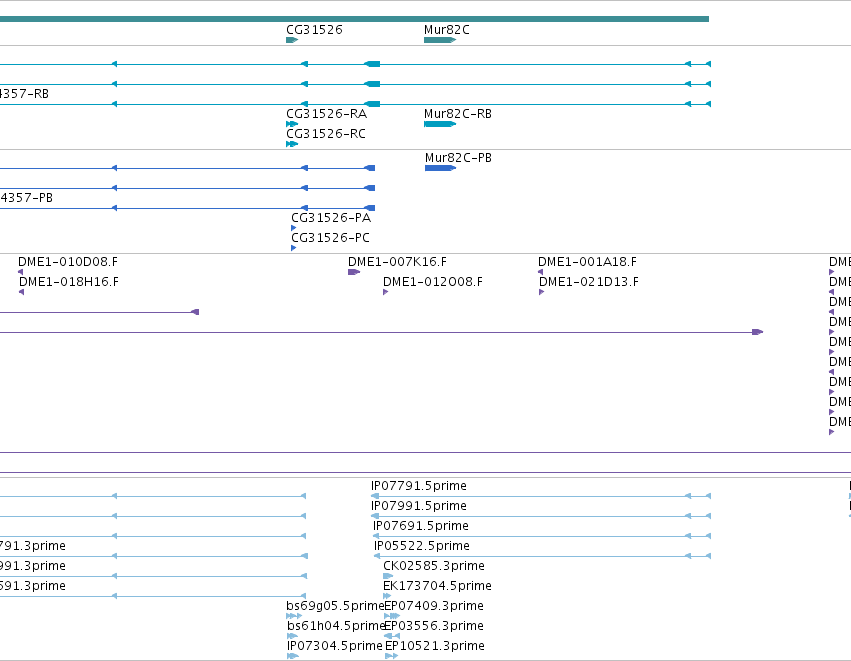The image size is (851, 661).
Task: Select the CG31526-PC arrow glyph
Action: tap(294, 248)
